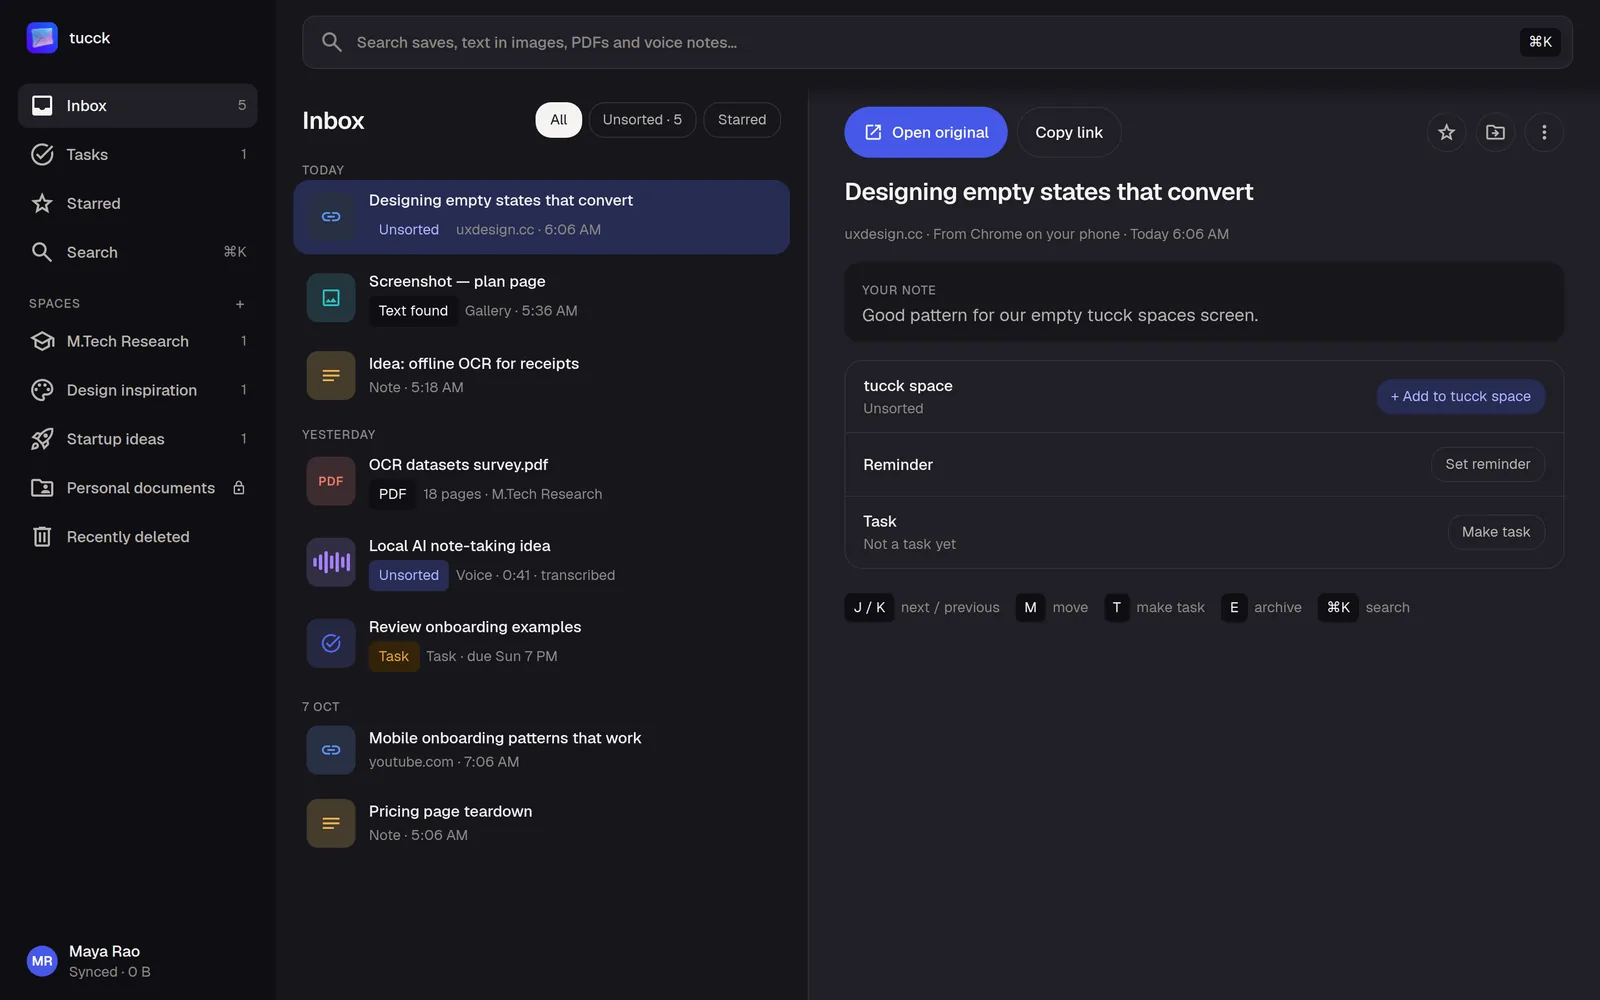
Task: Switch to the Starred filter tab
Action: click(742, 120)
